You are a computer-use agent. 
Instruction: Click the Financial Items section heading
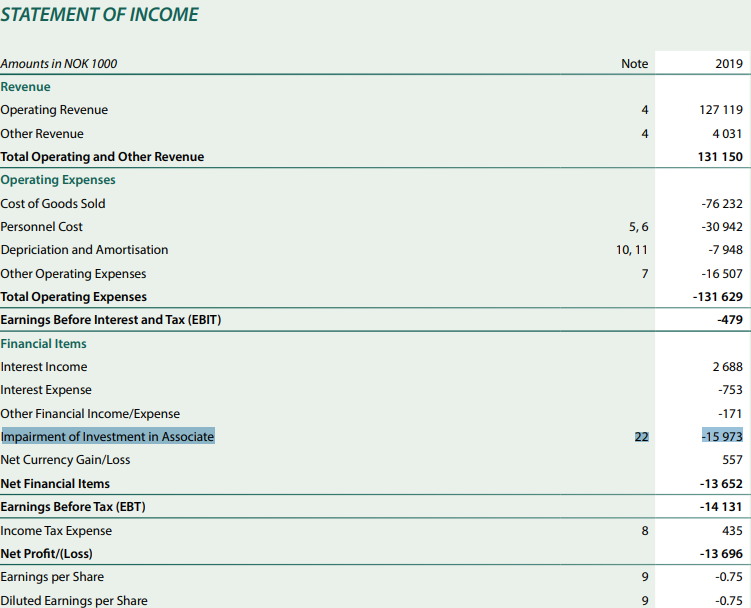(44, 344)
